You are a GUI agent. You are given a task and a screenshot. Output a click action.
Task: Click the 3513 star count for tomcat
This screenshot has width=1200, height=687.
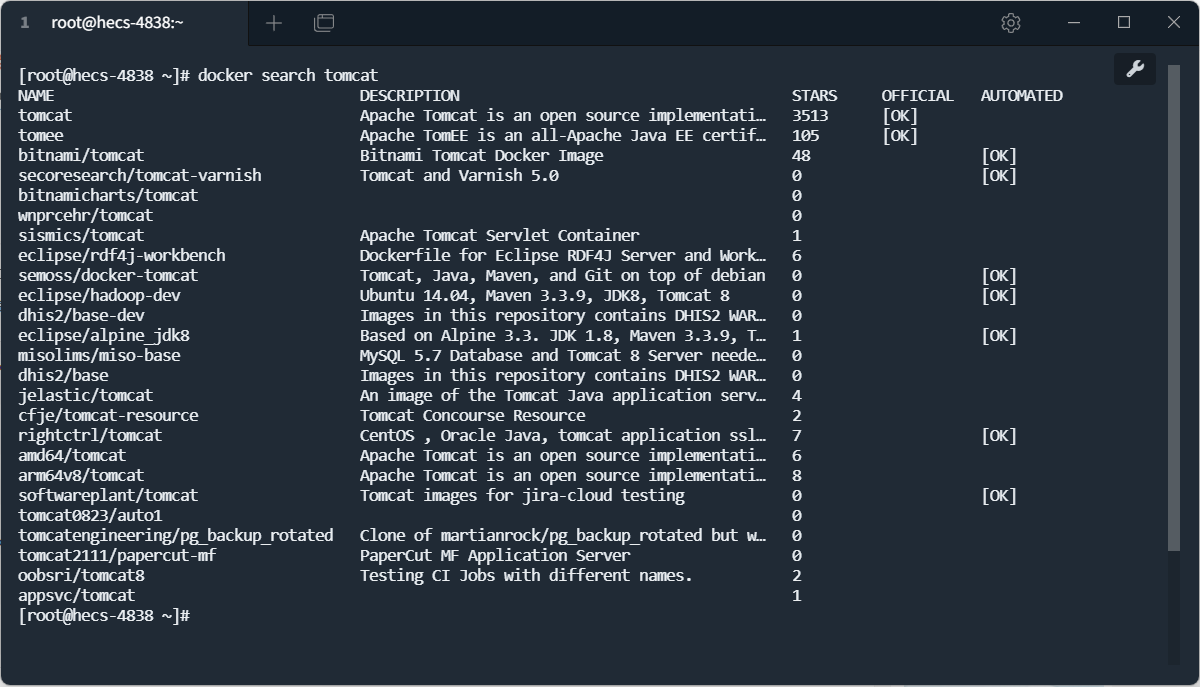pos(810,116)
